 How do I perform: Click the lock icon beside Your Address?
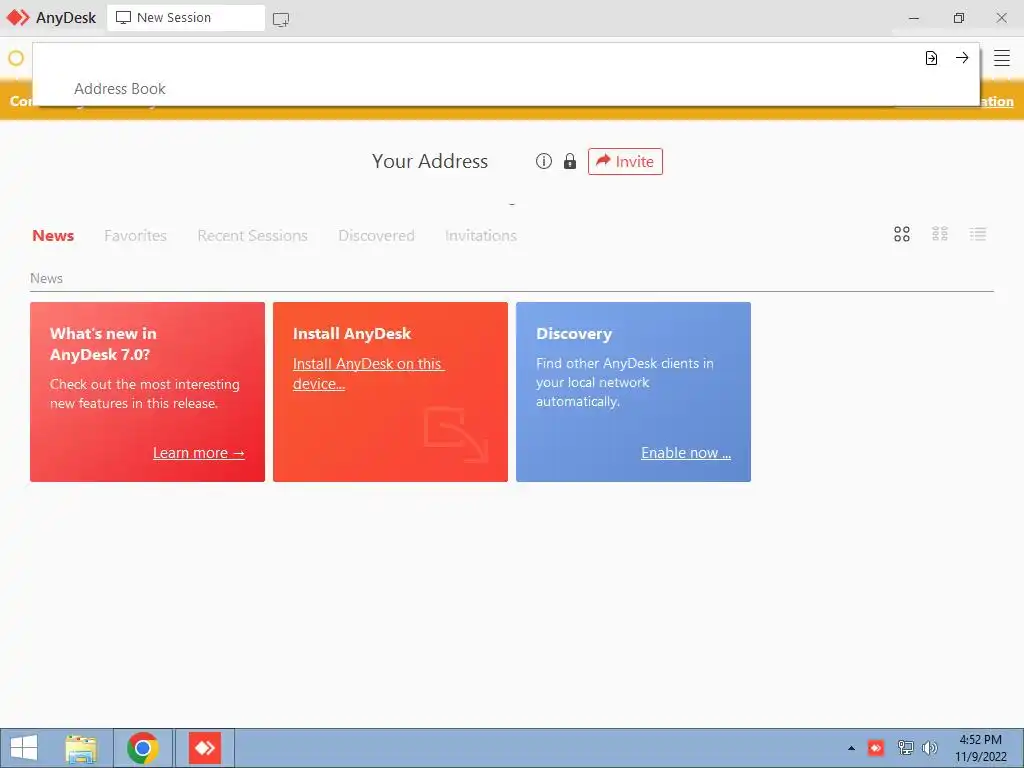[570, 161]
